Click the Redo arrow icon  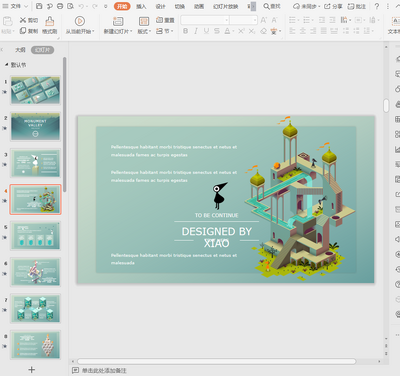coord(95,6)
